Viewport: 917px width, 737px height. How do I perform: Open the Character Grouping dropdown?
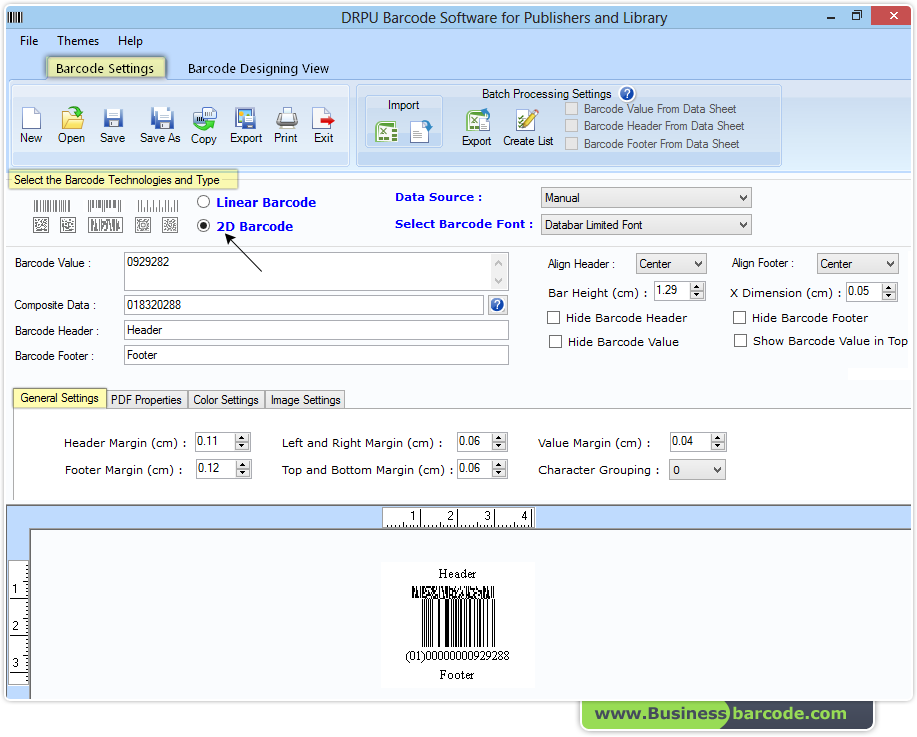[x=698, y=470]
